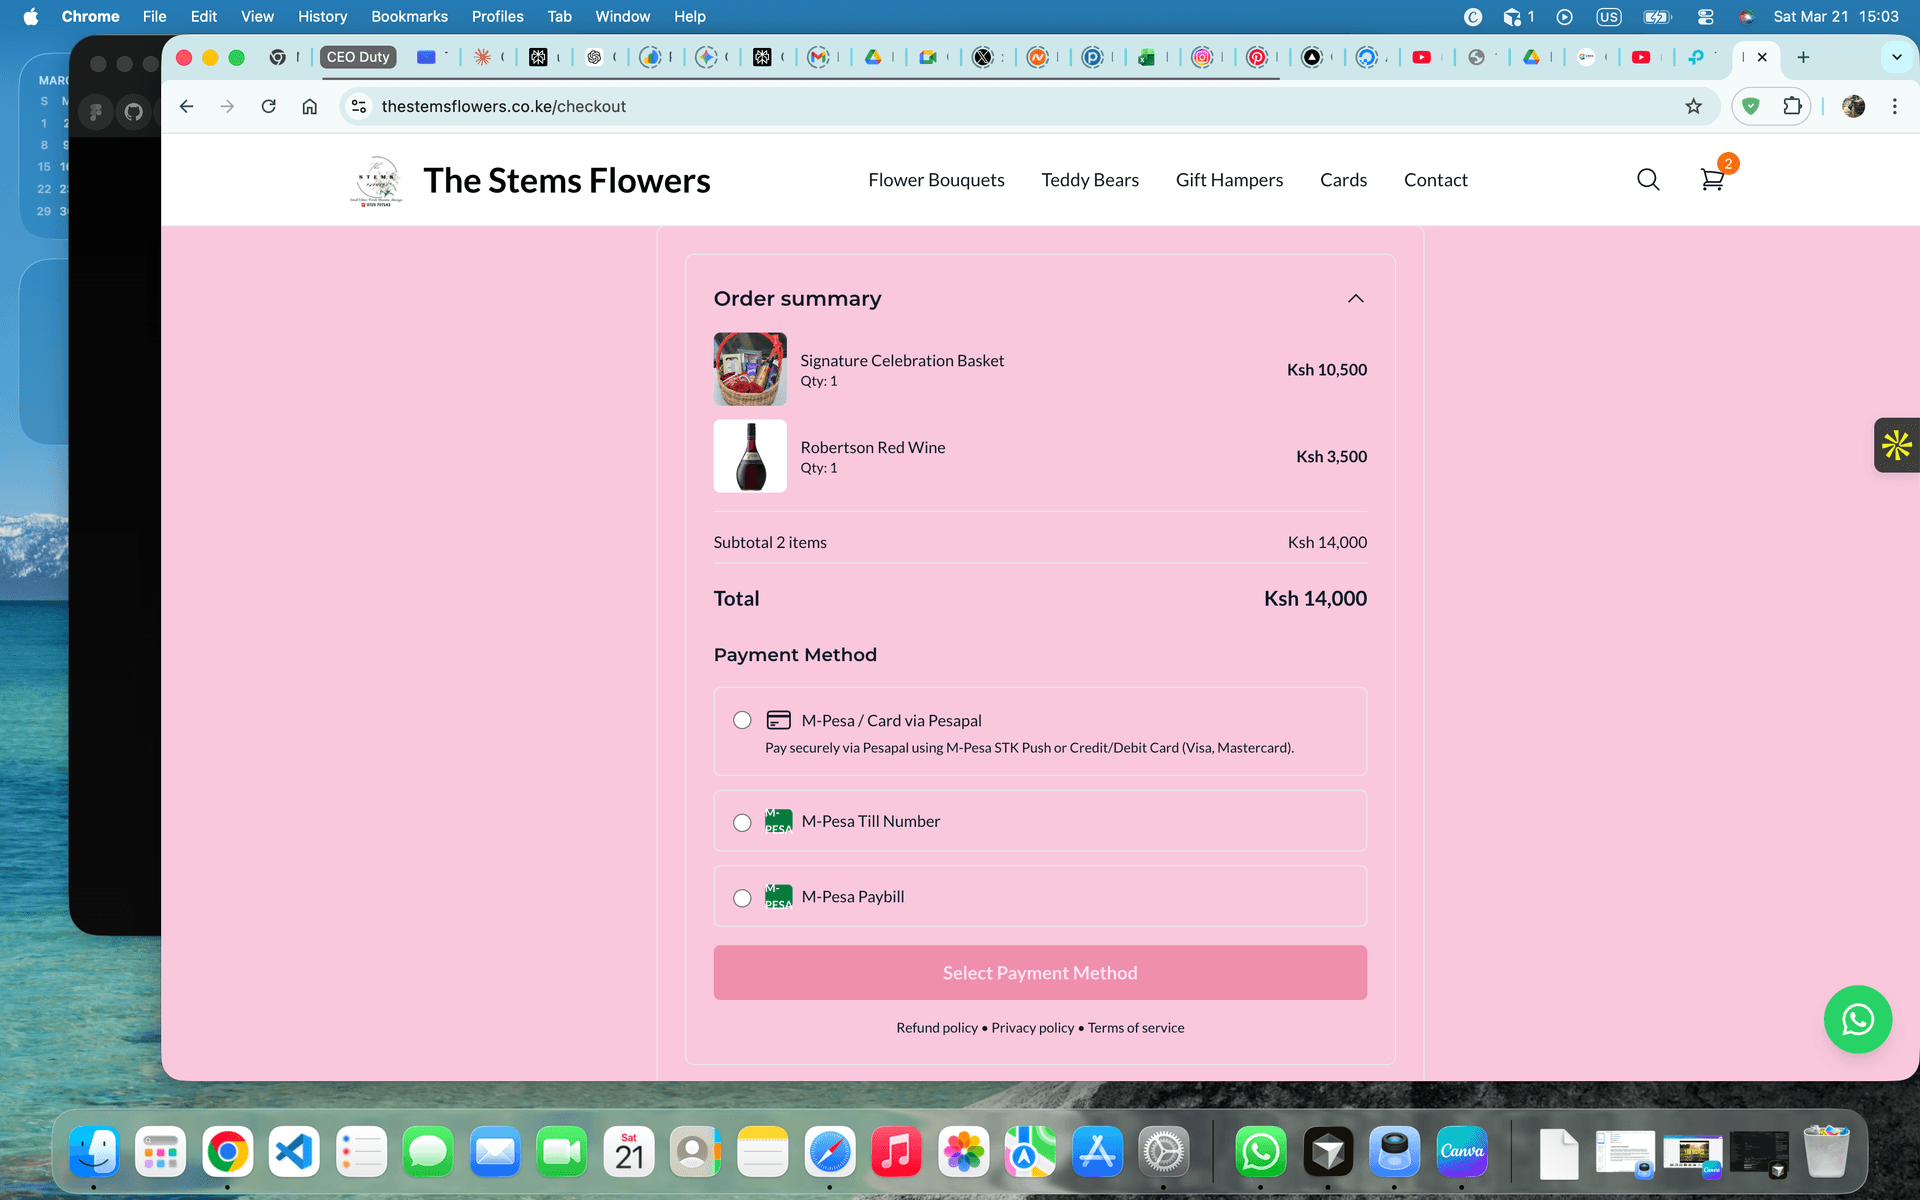
Task: Go to the browser home page
Action: pyautogui.click(x=310, y=106)
